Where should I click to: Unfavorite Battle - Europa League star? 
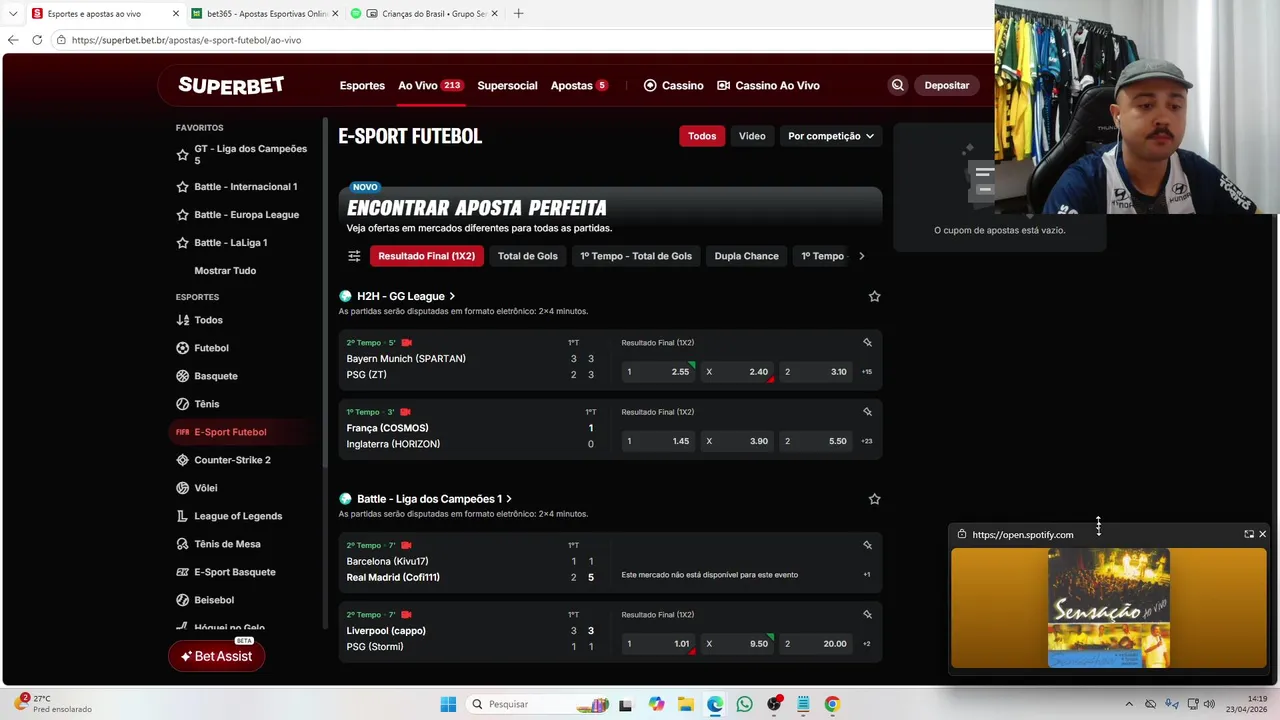pos(182,215)
